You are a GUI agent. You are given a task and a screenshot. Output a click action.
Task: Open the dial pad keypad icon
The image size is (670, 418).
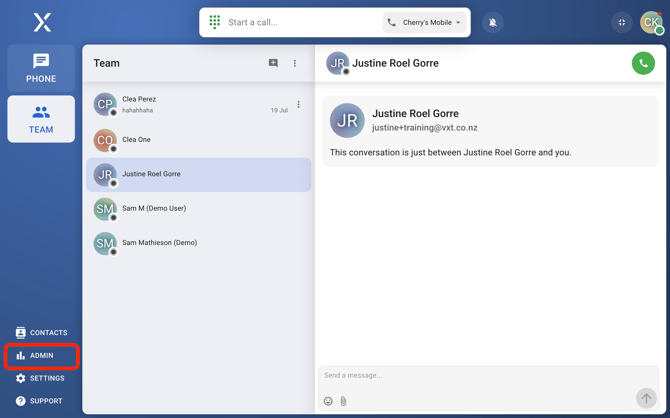click(x=215, y=22)
